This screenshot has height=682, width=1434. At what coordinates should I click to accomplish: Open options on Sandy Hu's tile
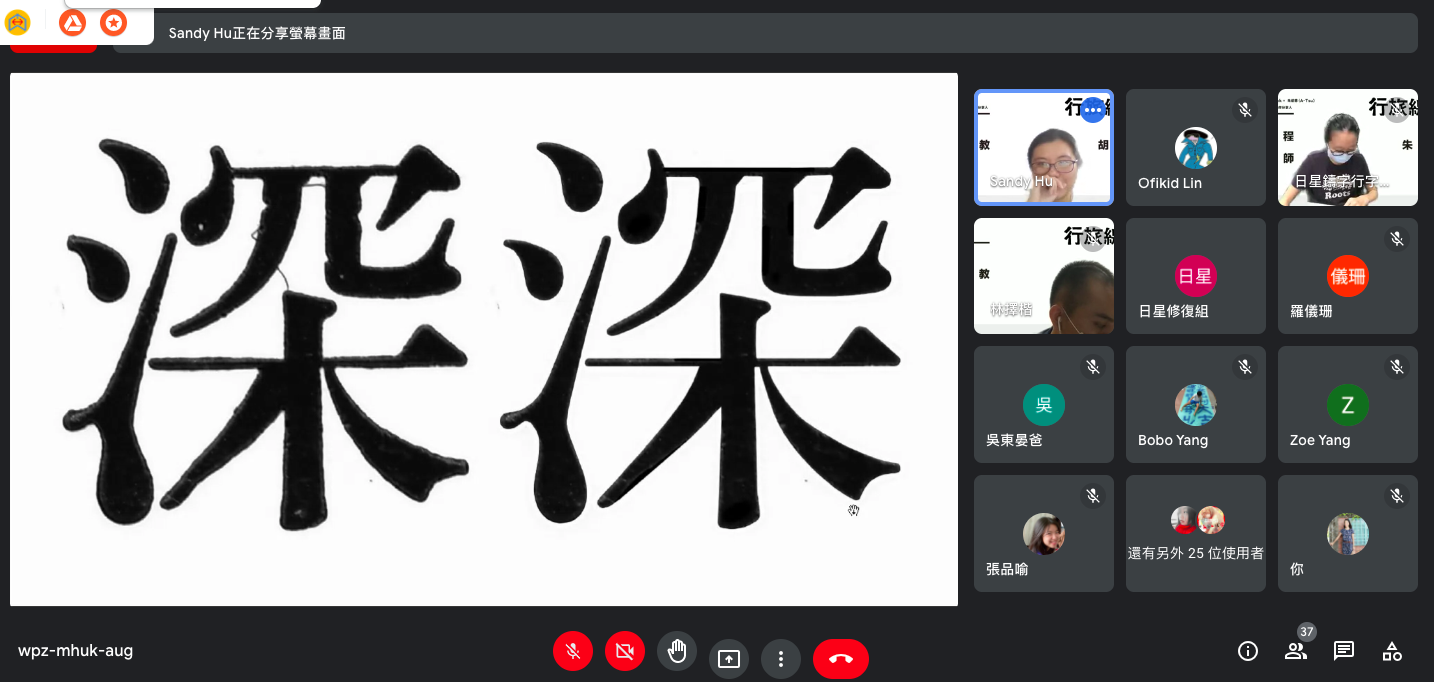1092,110
